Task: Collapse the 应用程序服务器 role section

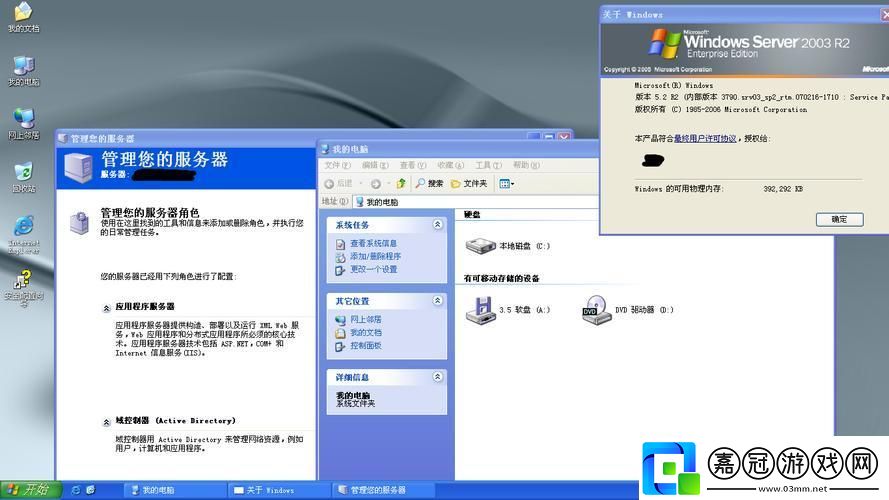Action: pos(106,308)
